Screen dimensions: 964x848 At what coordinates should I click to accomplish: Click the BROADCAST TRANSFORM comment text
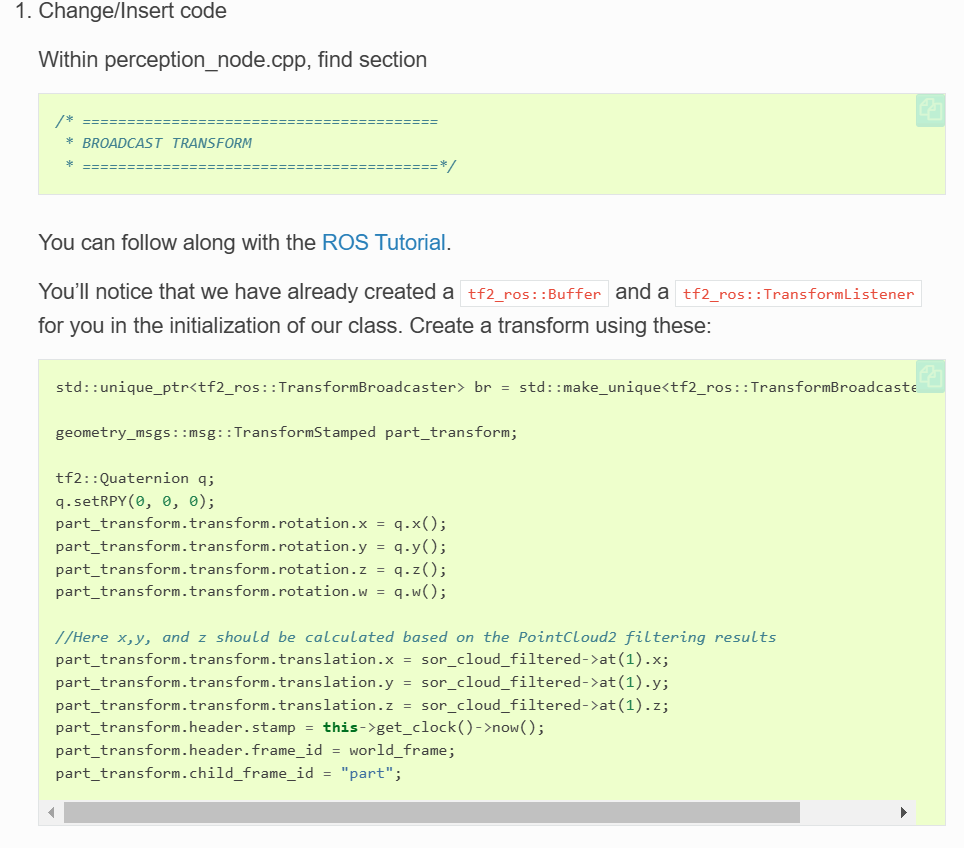click(x=166, y=143)
